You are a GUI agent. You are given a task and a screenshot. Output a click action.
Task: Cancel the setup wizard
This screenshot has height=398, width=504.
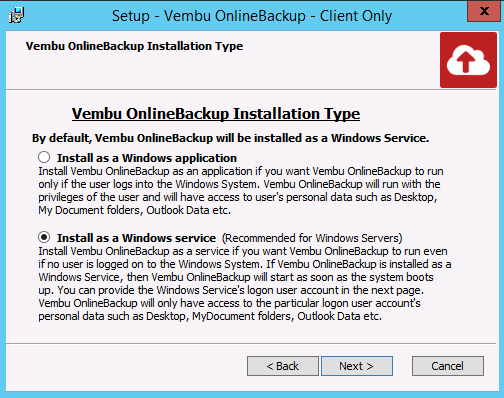pyautogui.click(x=448, y=366)
